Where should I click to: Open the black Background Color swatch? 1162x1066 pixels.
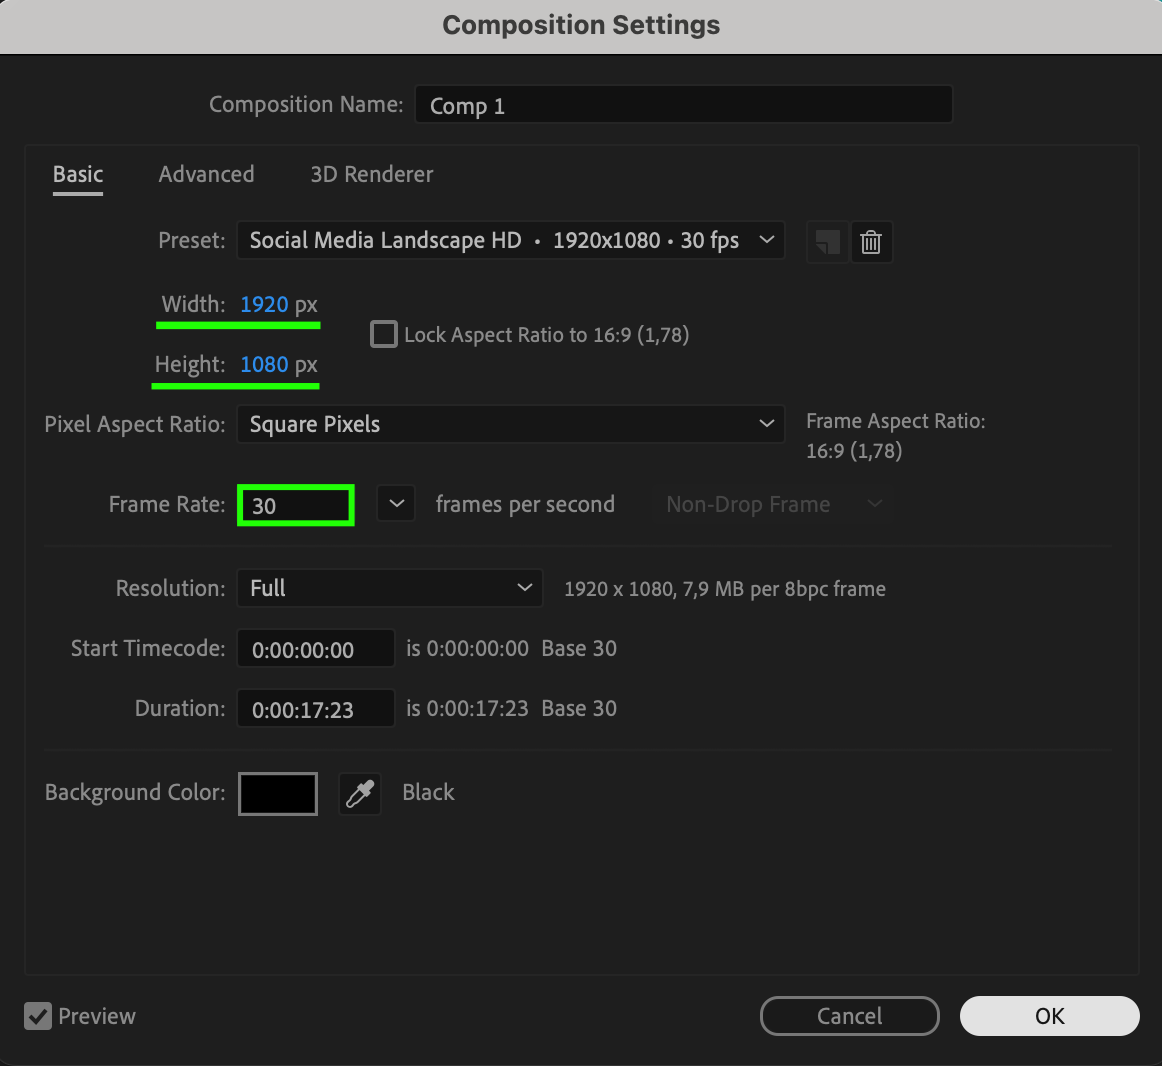278,794
